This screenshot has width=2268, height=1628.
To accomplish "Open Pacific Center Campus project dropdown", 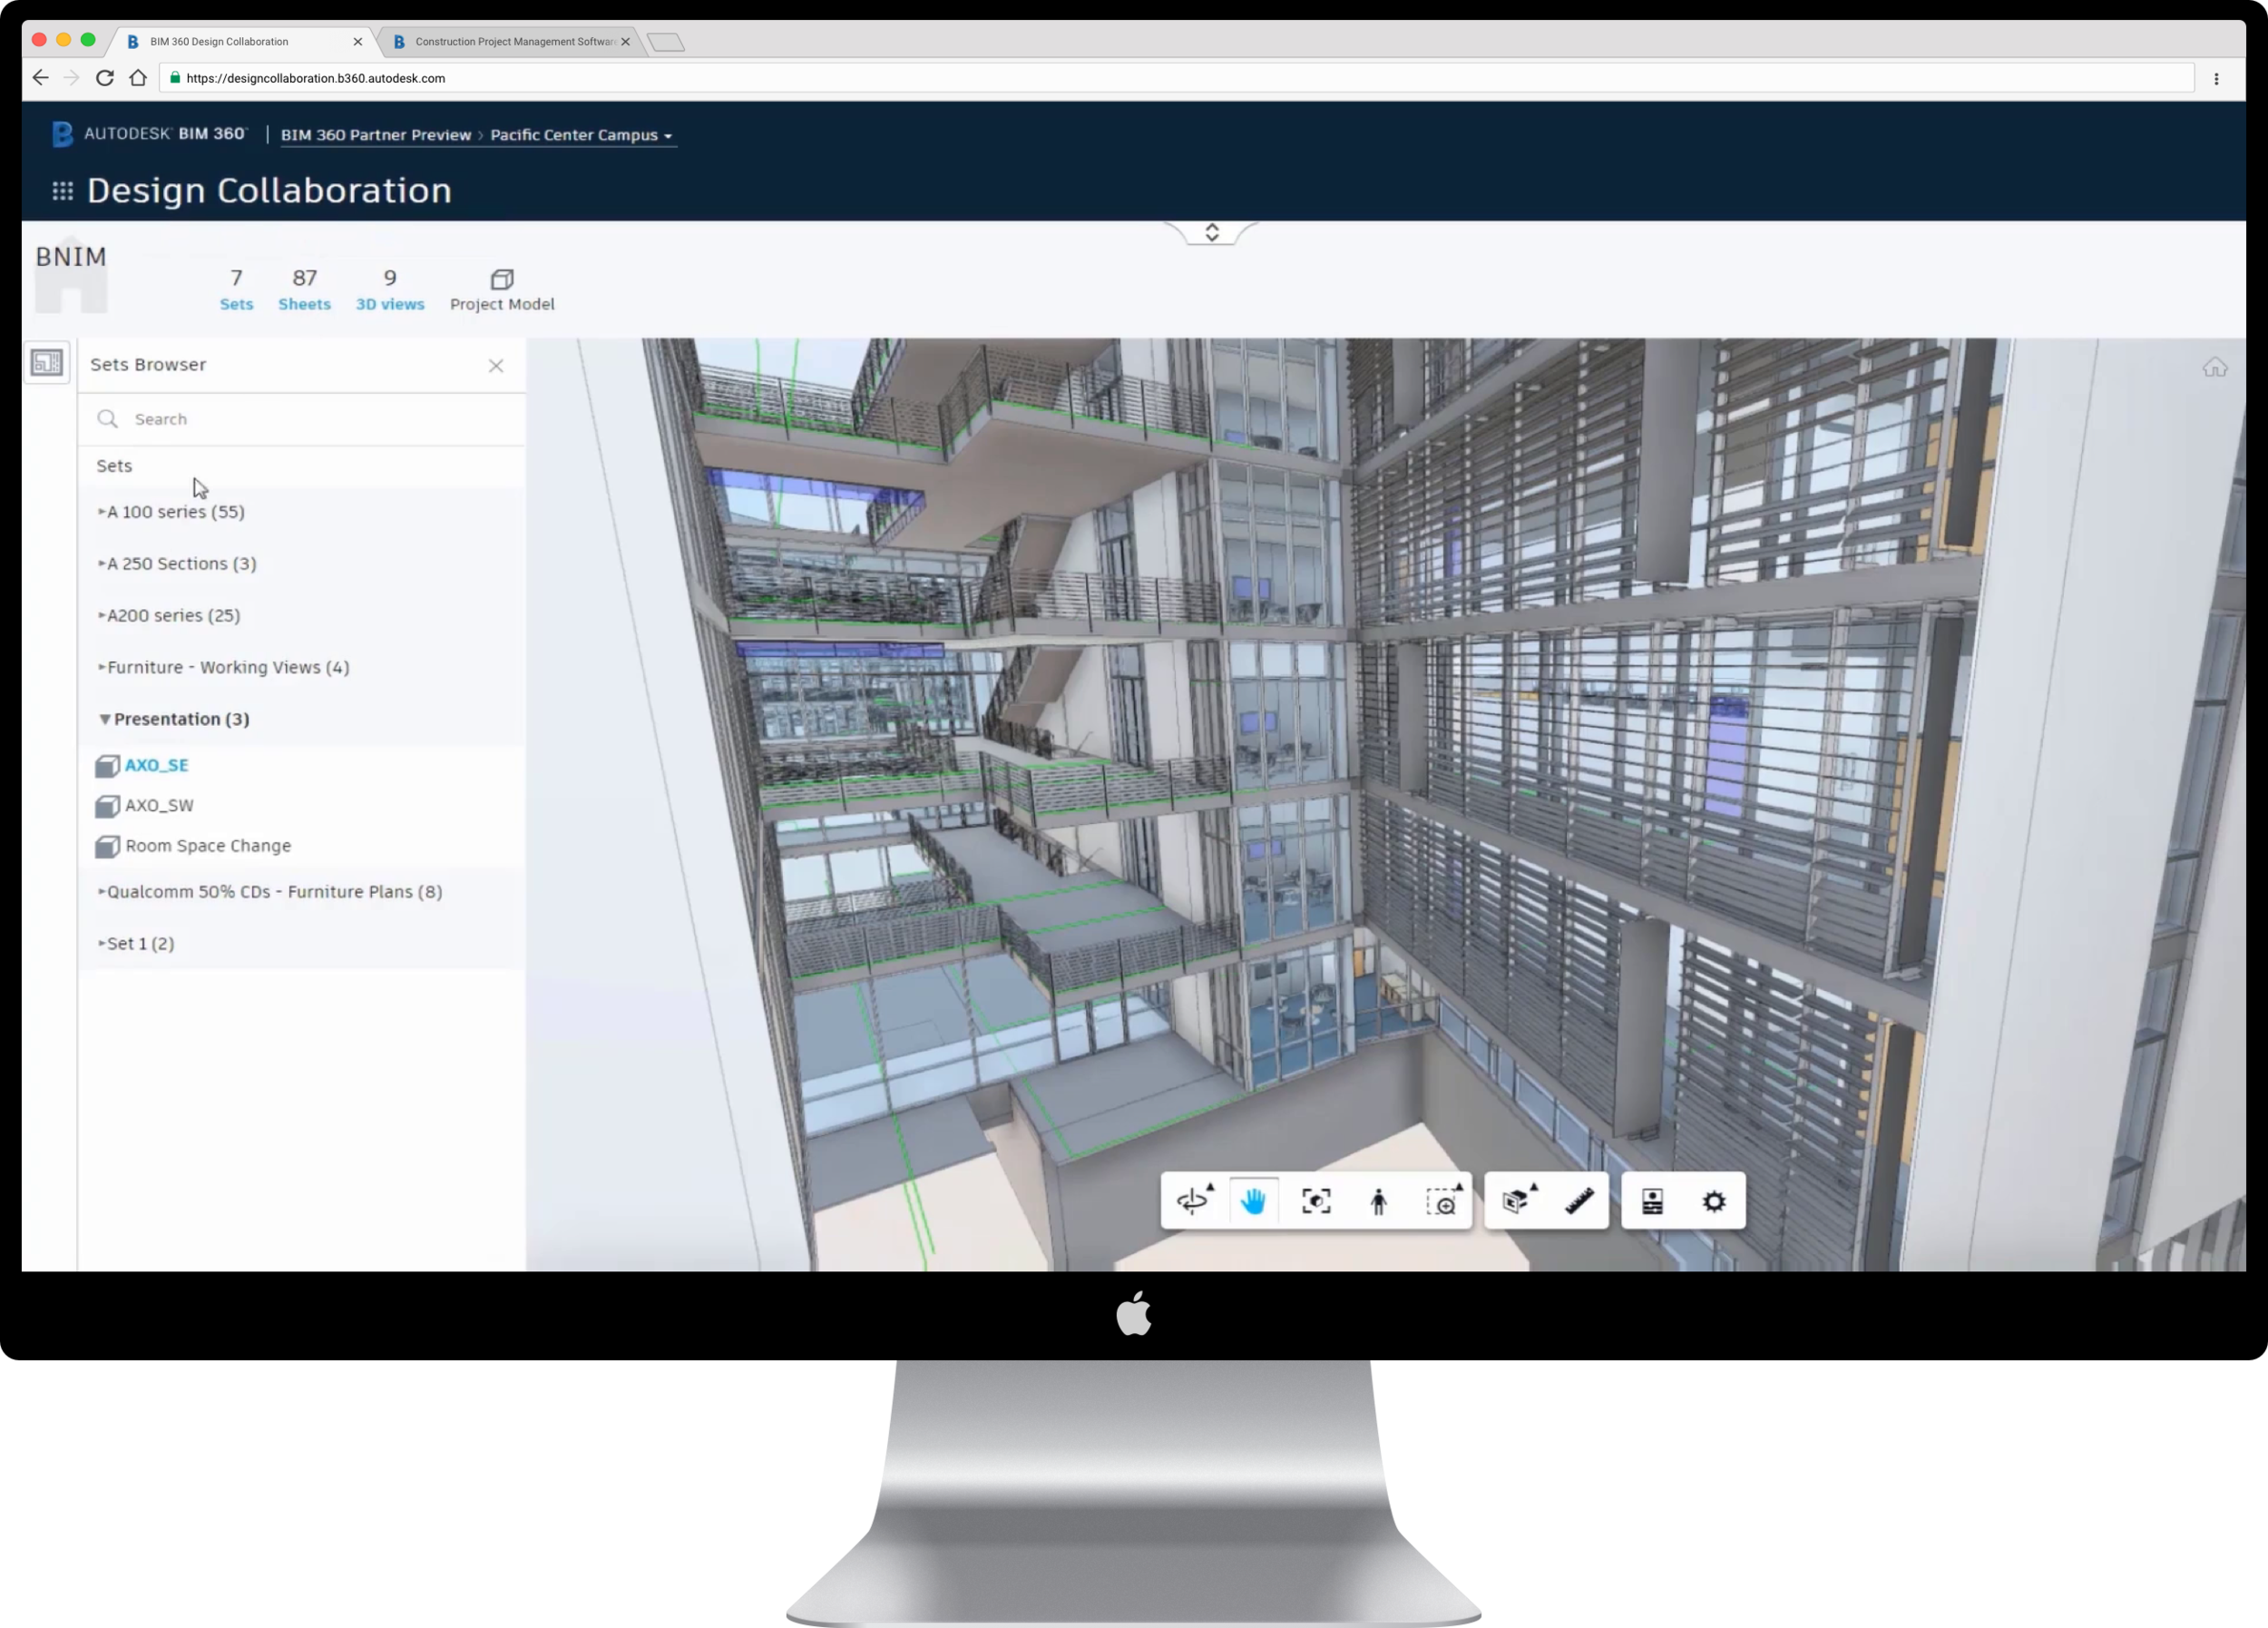I will click(x=580, y=135).
